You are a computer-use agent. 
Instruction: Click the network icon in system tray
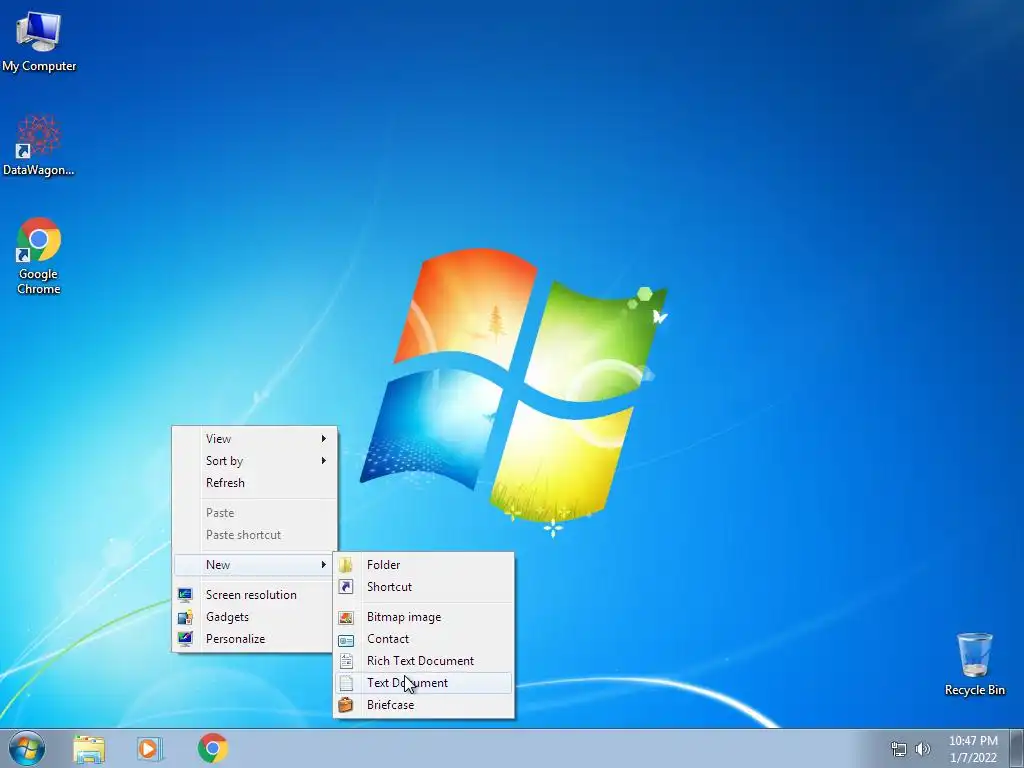click(x=899, y=749)
